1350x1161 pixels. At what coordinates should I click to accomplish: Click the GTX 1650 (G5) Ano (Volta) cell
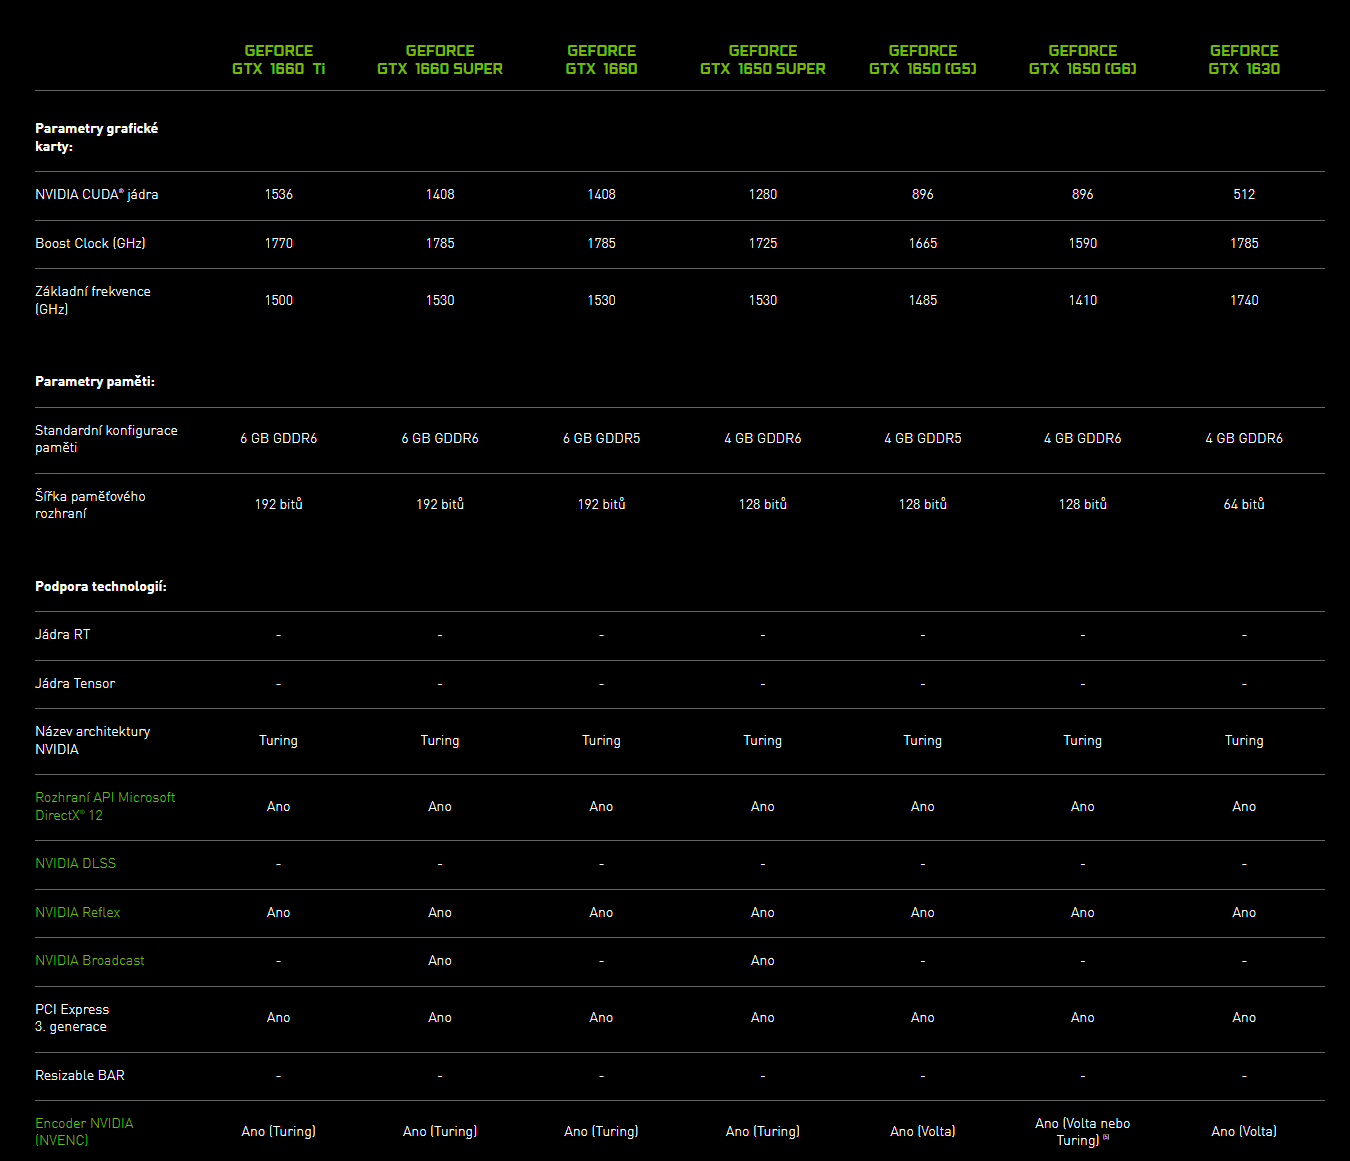923,1131
